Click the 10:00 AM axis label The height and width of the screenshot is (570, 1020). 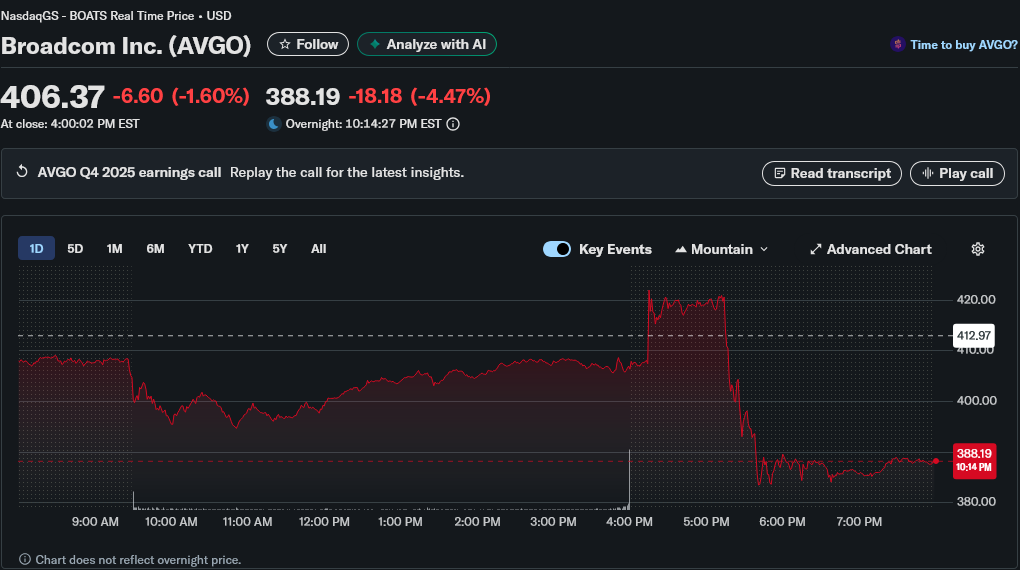171,522
